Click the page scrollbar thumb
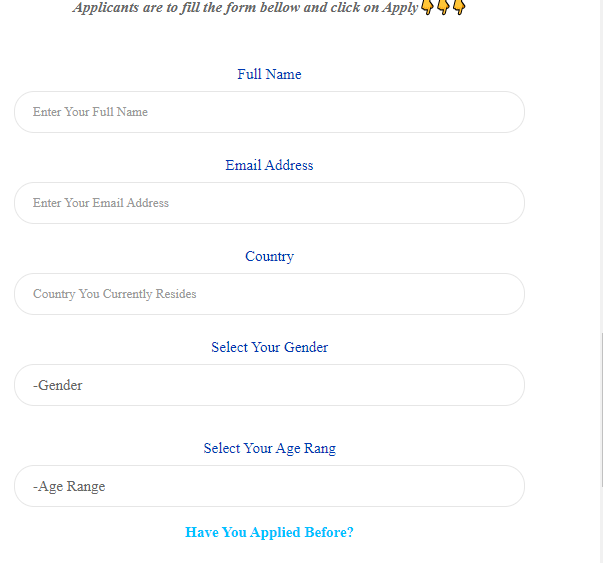The image size is (603, 563). click(x=601, y=410)
